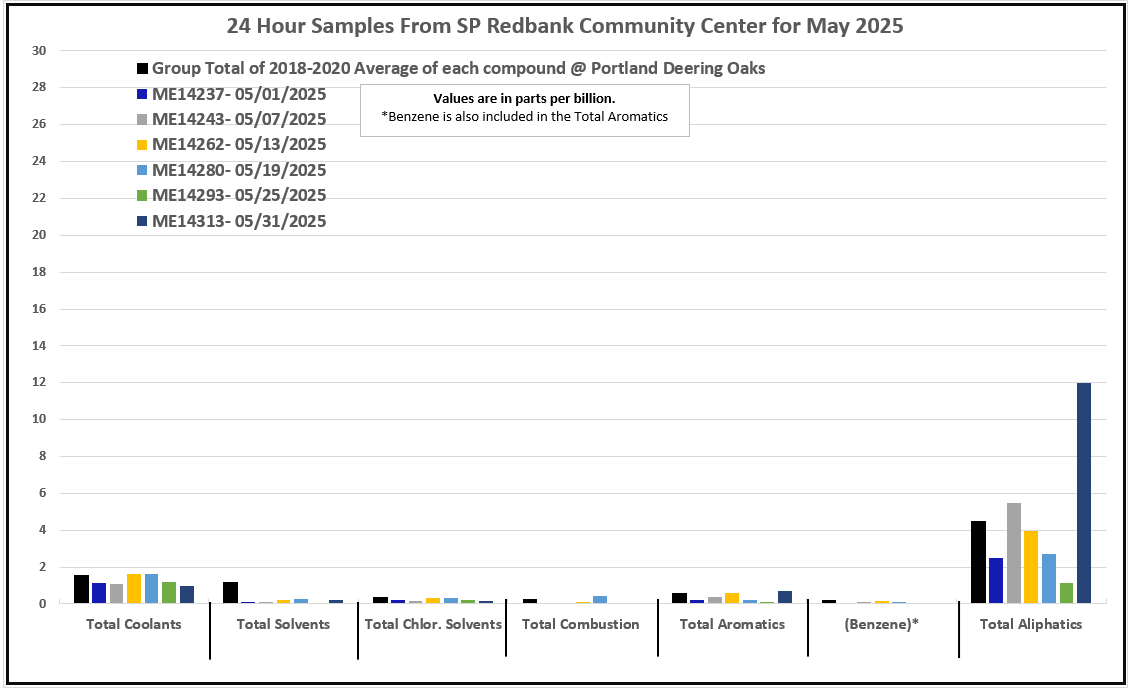Image resolution: width=1132 pixels, height=689 pixels.
Task: Select the 'Values are in parts per billion' note box
Action: point(524,108)
